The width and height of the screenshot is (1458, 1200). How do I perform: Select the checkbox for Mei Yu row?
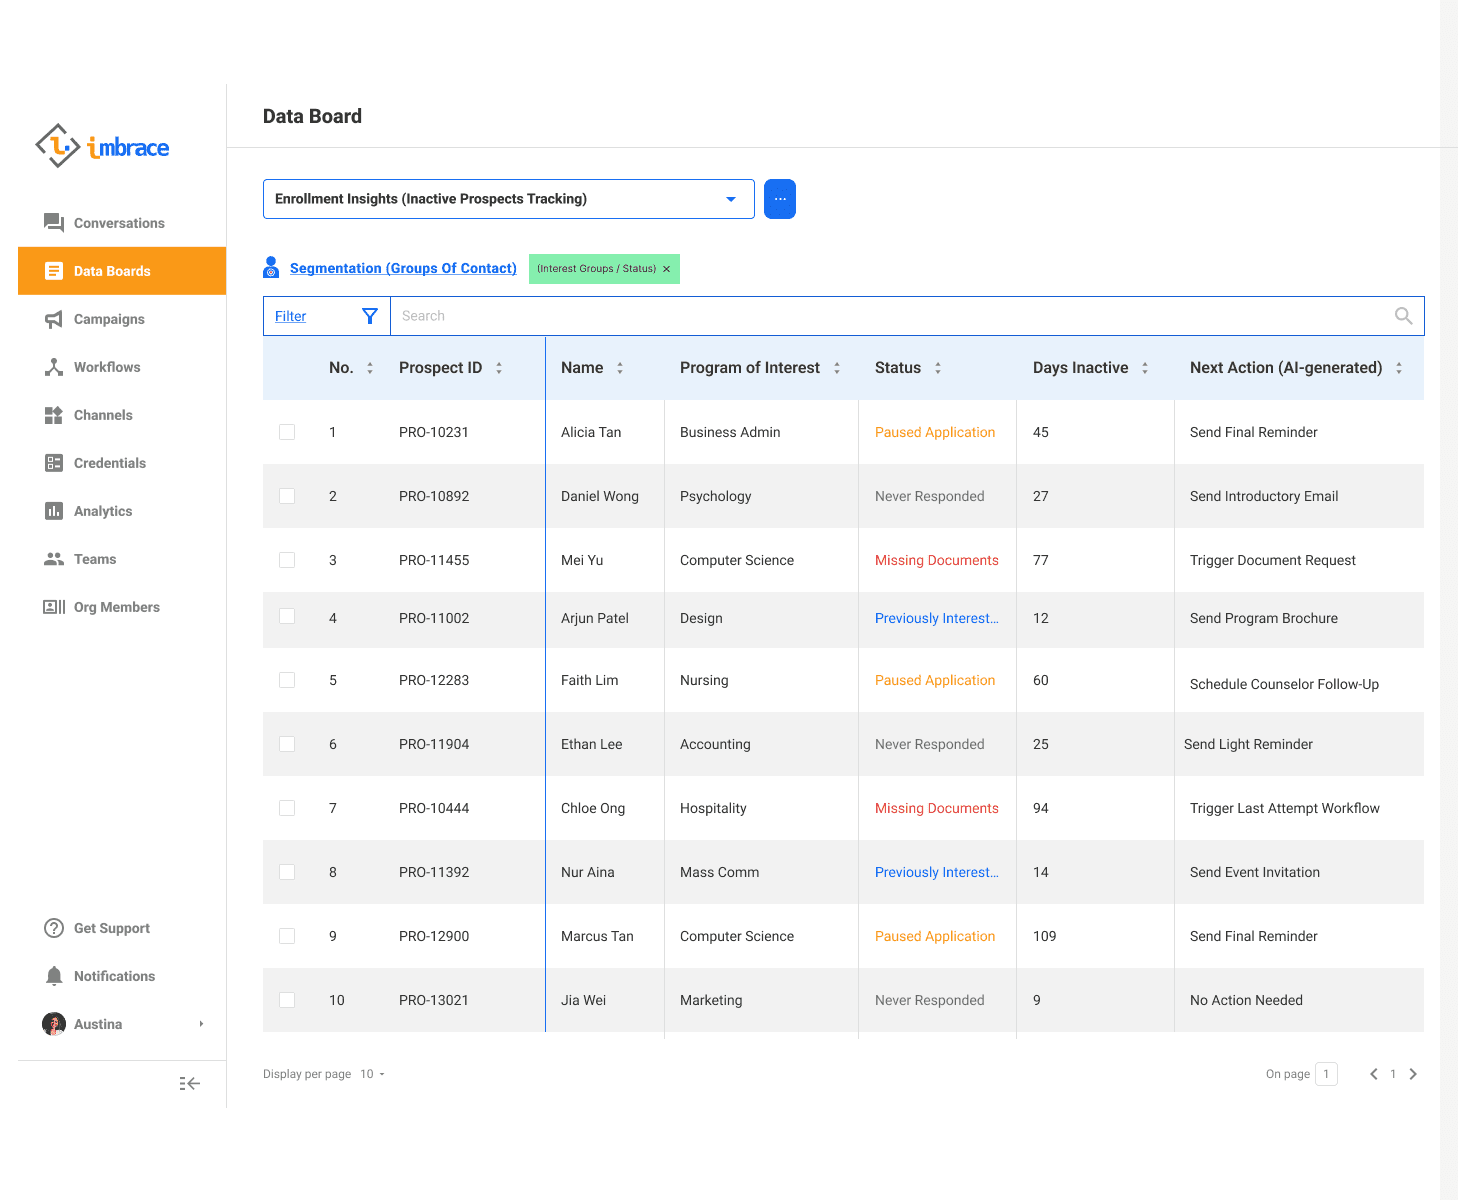[x=287, y=560]
